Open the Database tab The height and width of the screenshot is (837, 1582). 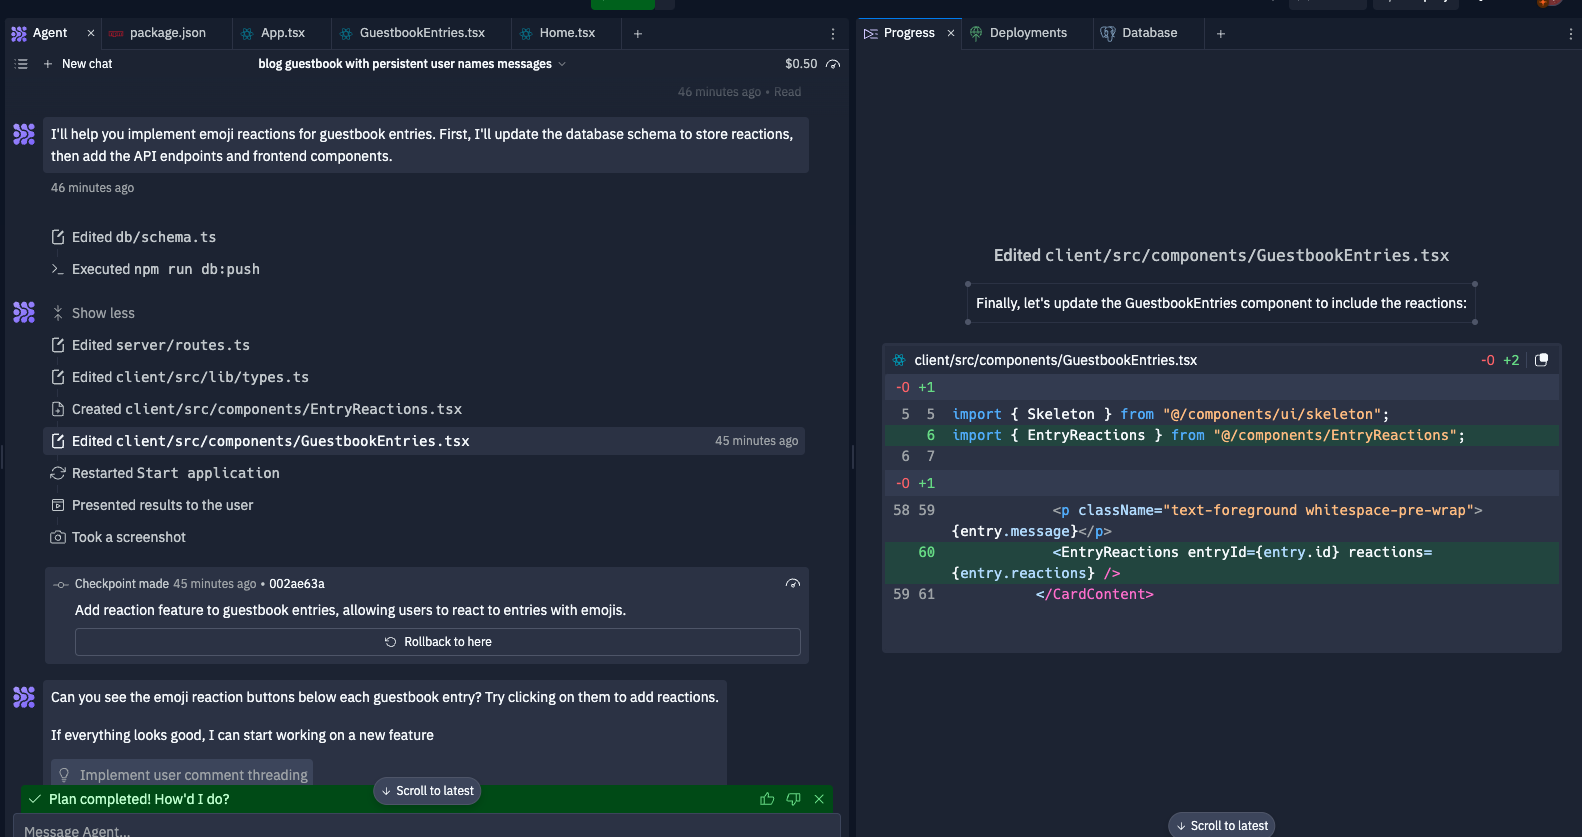click(1149, 33)
